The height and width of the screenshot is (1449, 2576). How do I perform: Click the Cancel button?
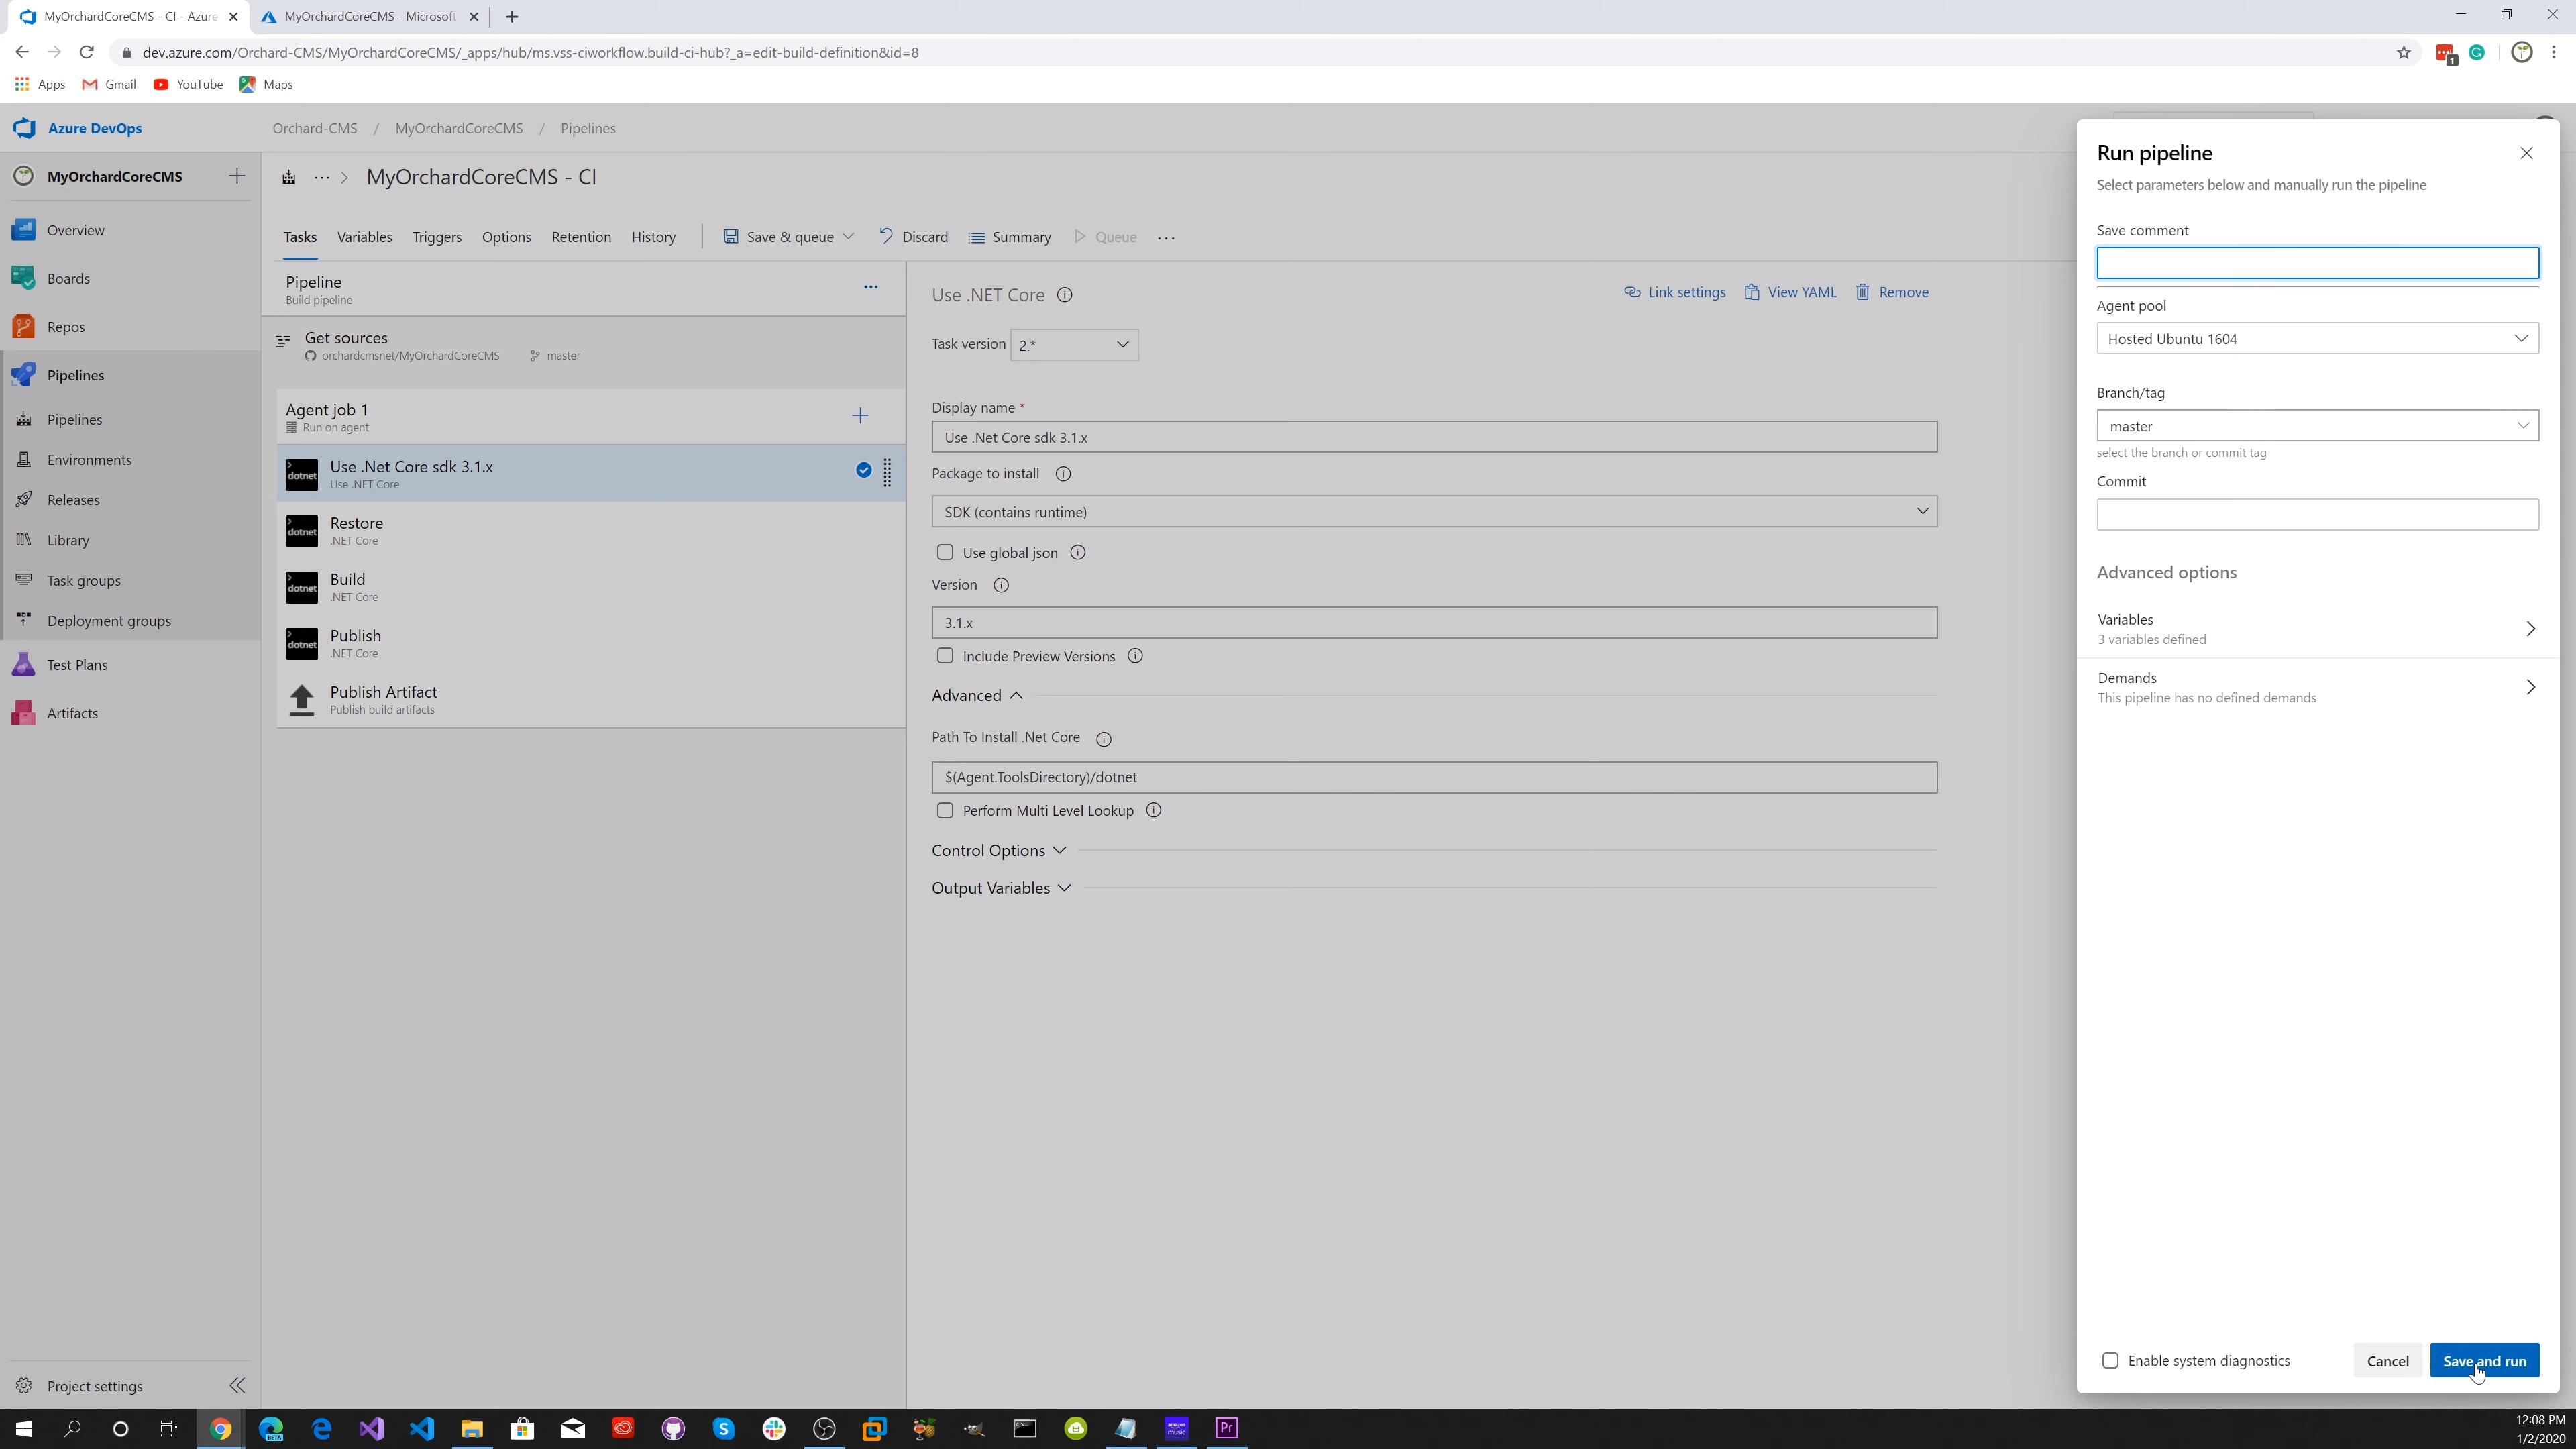(x=2387, y=1361)
